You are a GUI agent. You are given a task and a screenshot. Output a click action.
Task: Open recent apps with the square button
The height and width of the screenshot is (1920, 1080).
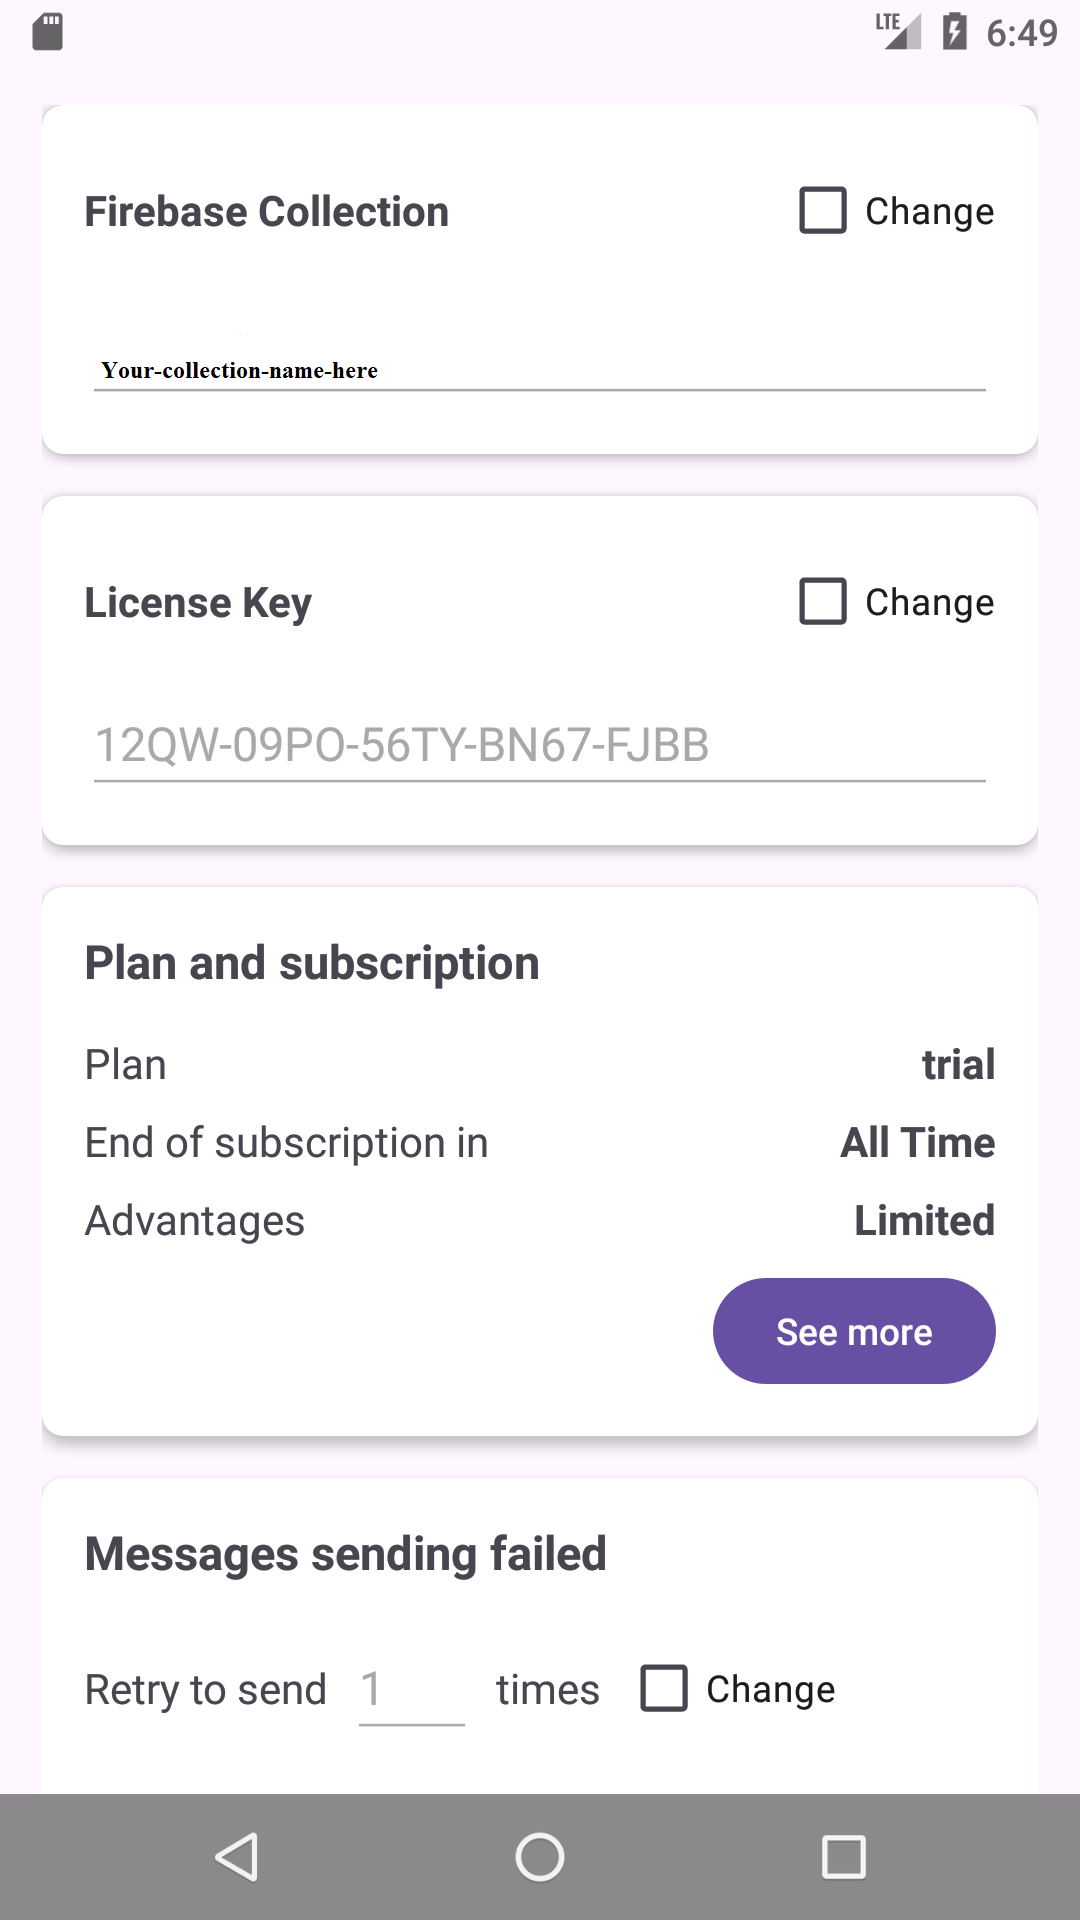tap(843, 1855)
